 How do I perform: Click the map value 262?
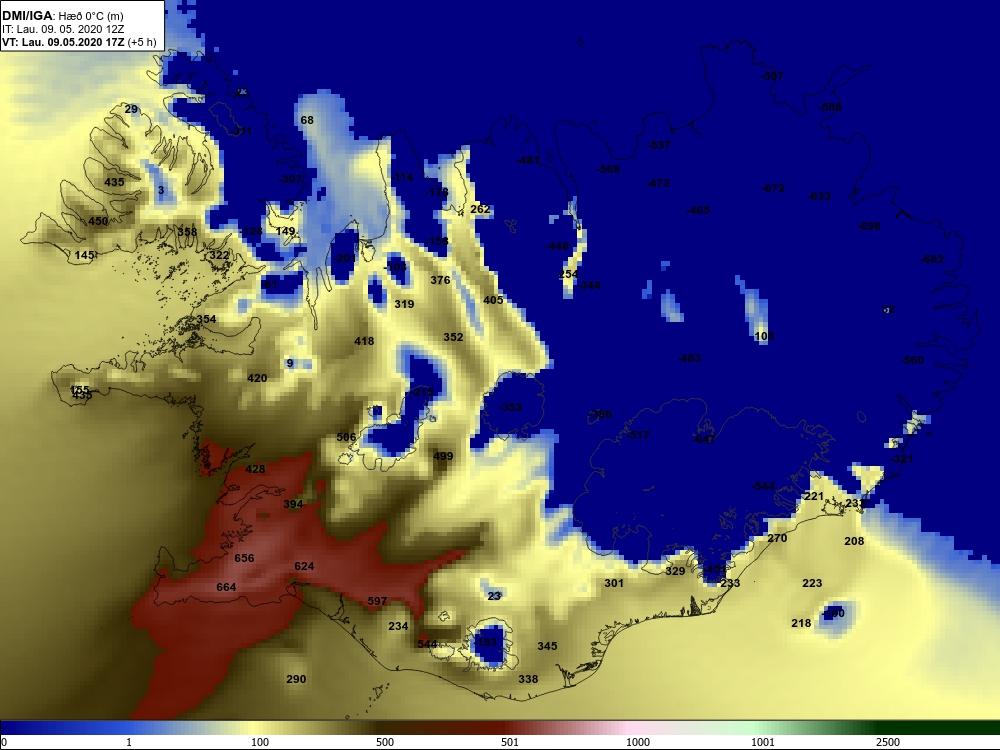tap(480, 209)
